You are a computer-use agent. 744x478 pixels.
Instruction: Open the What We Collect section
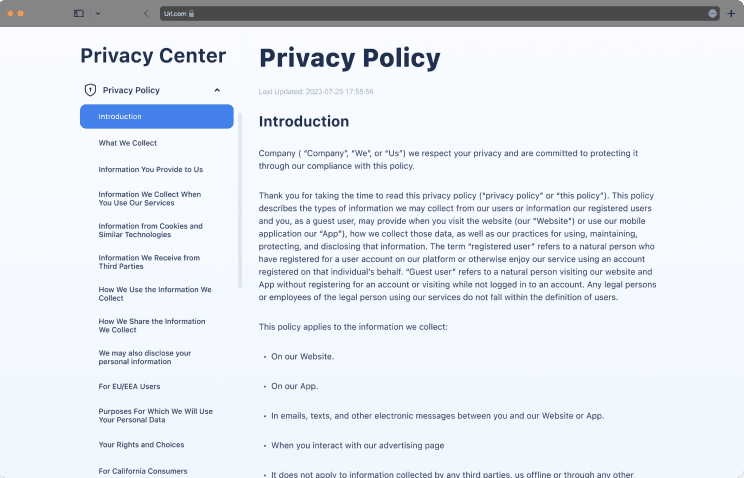pos(127,143)
